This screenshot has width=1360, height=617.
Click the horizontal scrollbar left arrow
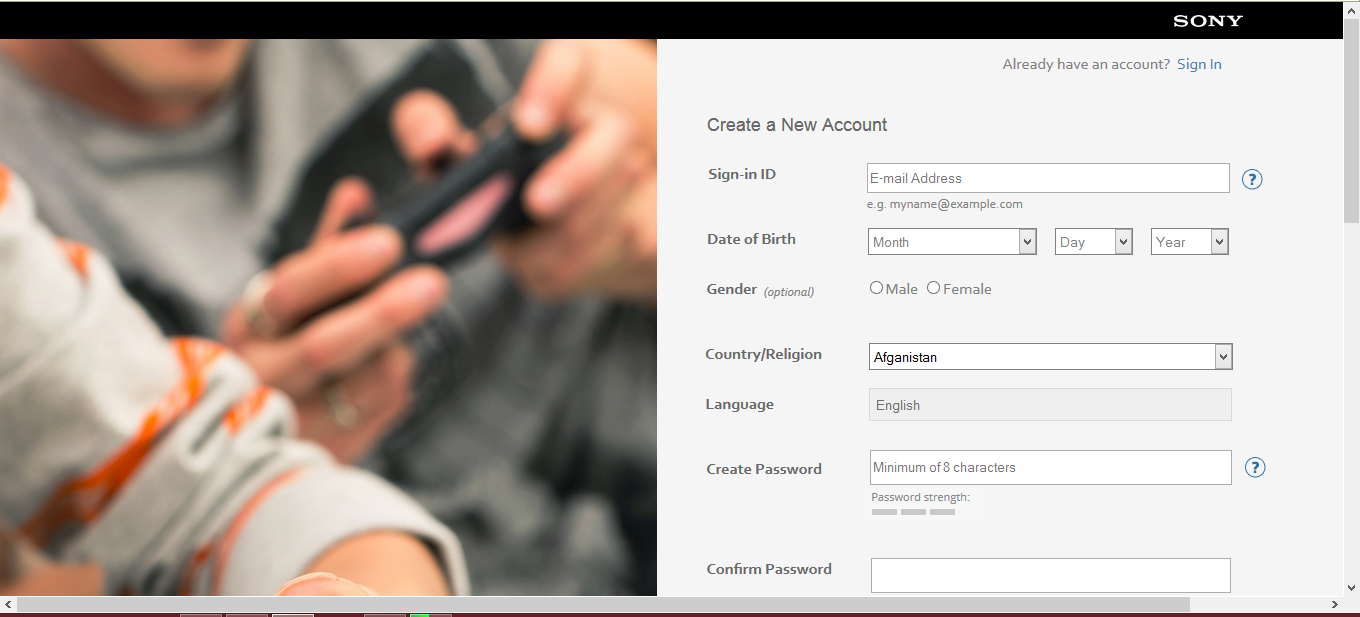coord(8,604)
